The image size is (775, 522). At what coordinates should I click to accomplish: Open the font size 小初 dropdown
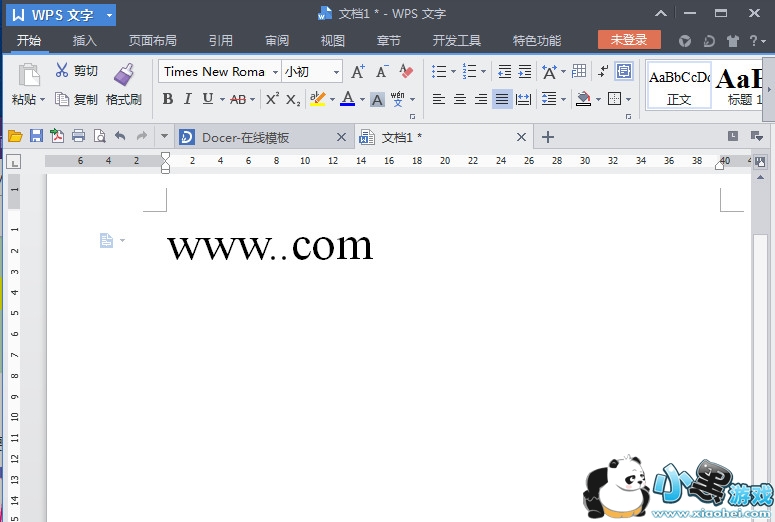tap(337, 72)
